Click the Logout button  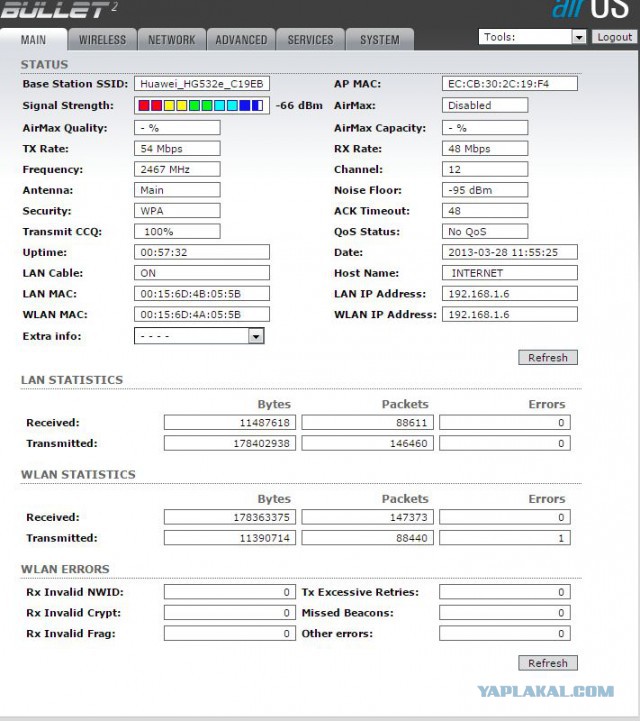pos(614,37)
